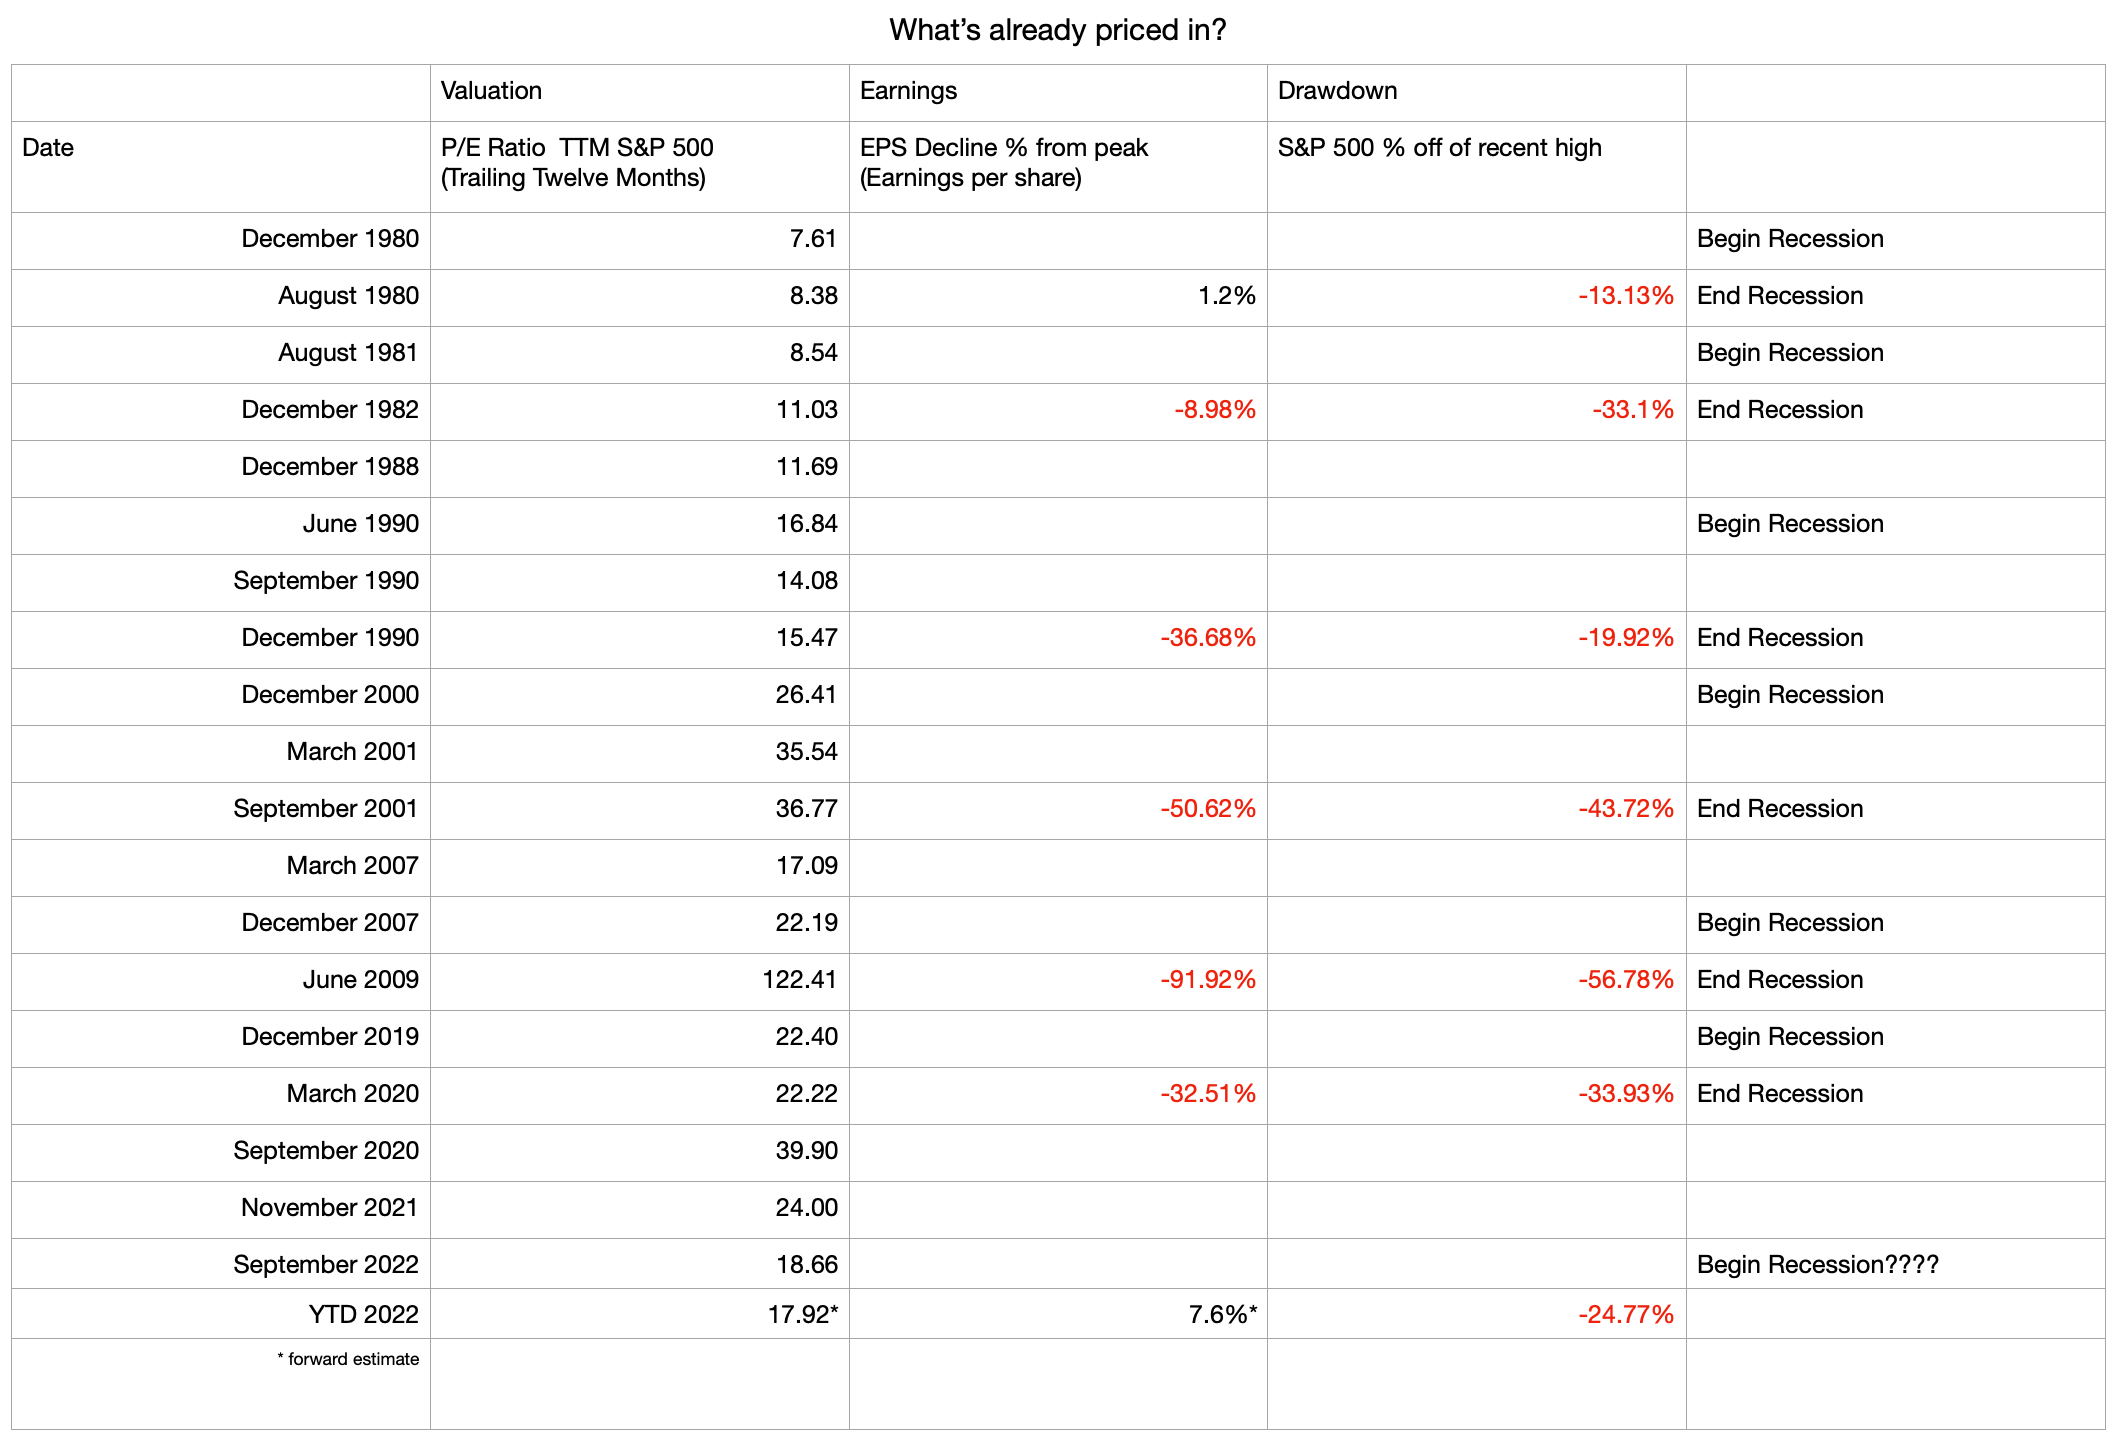This screenshot has height=1440, width=2114.
Task: Select the "Begin Recession????" cell
Action: pyautogui.click(x=1817, y=1265)
